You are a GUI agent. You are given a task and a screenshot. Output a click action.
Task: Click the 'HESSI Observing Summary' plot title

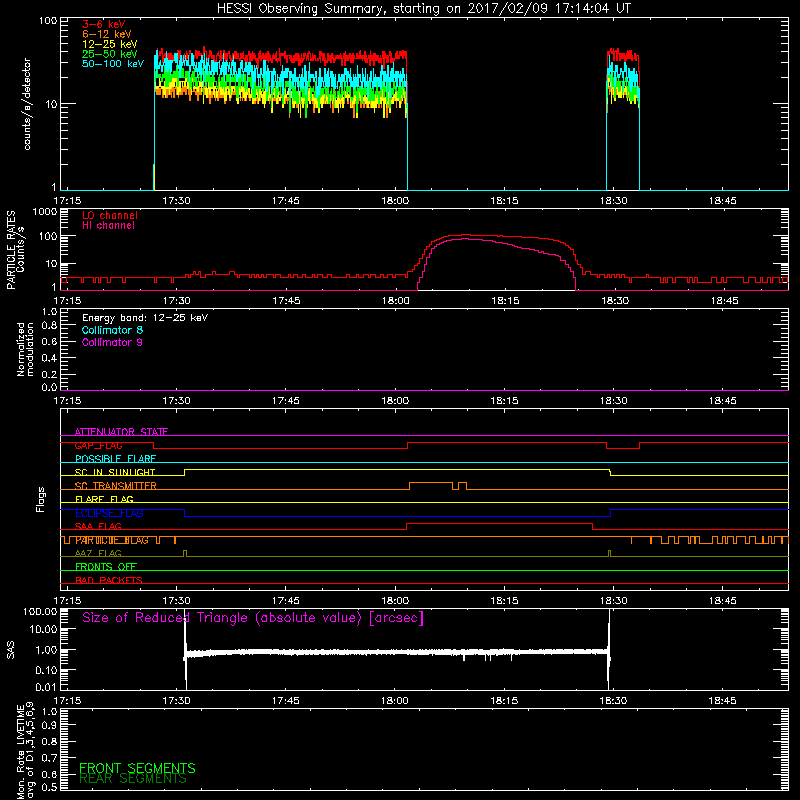[423, 9]
